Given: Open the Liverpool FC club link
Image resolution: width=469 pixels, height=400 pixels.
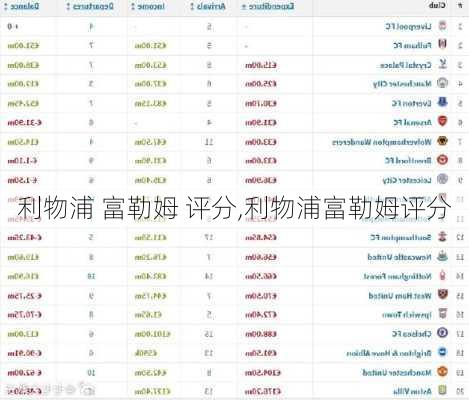Looking at the screenshot, I should click(408, 26).
